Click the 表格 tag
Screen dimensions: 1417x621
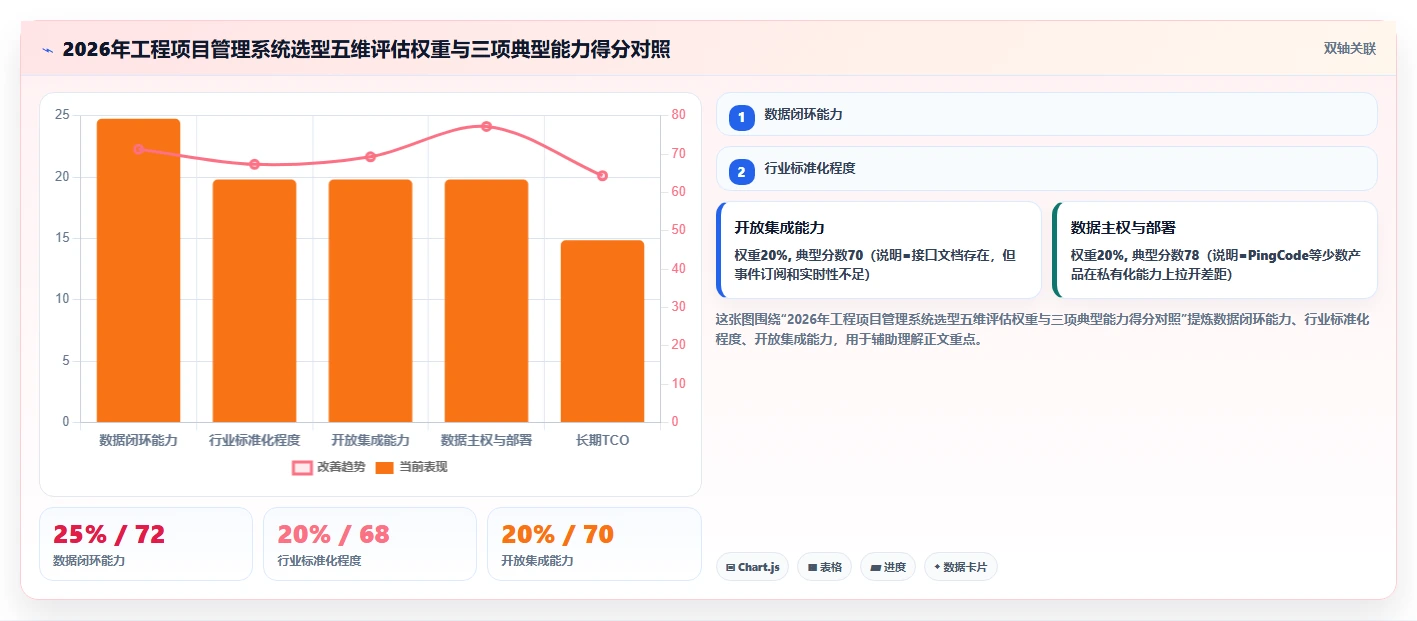pyautogui.click(x=824, y=567)
